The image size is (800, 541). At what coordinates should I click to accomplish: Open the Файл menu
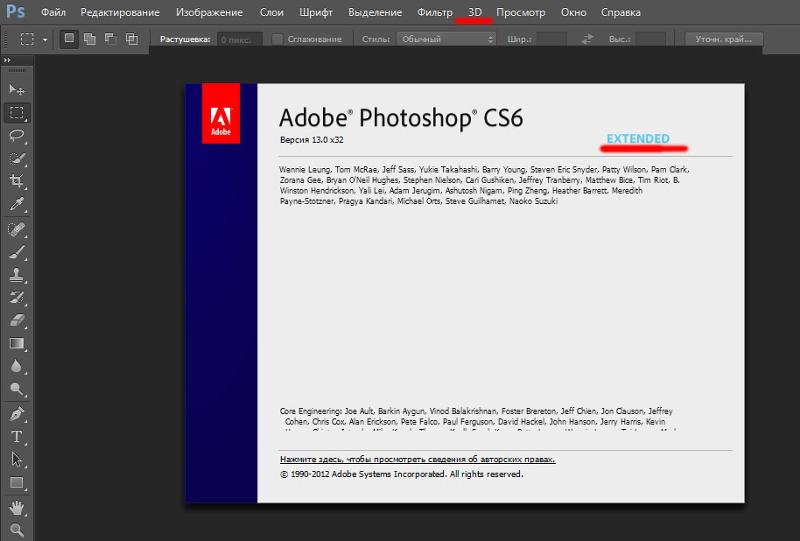[x=53, y=12]
